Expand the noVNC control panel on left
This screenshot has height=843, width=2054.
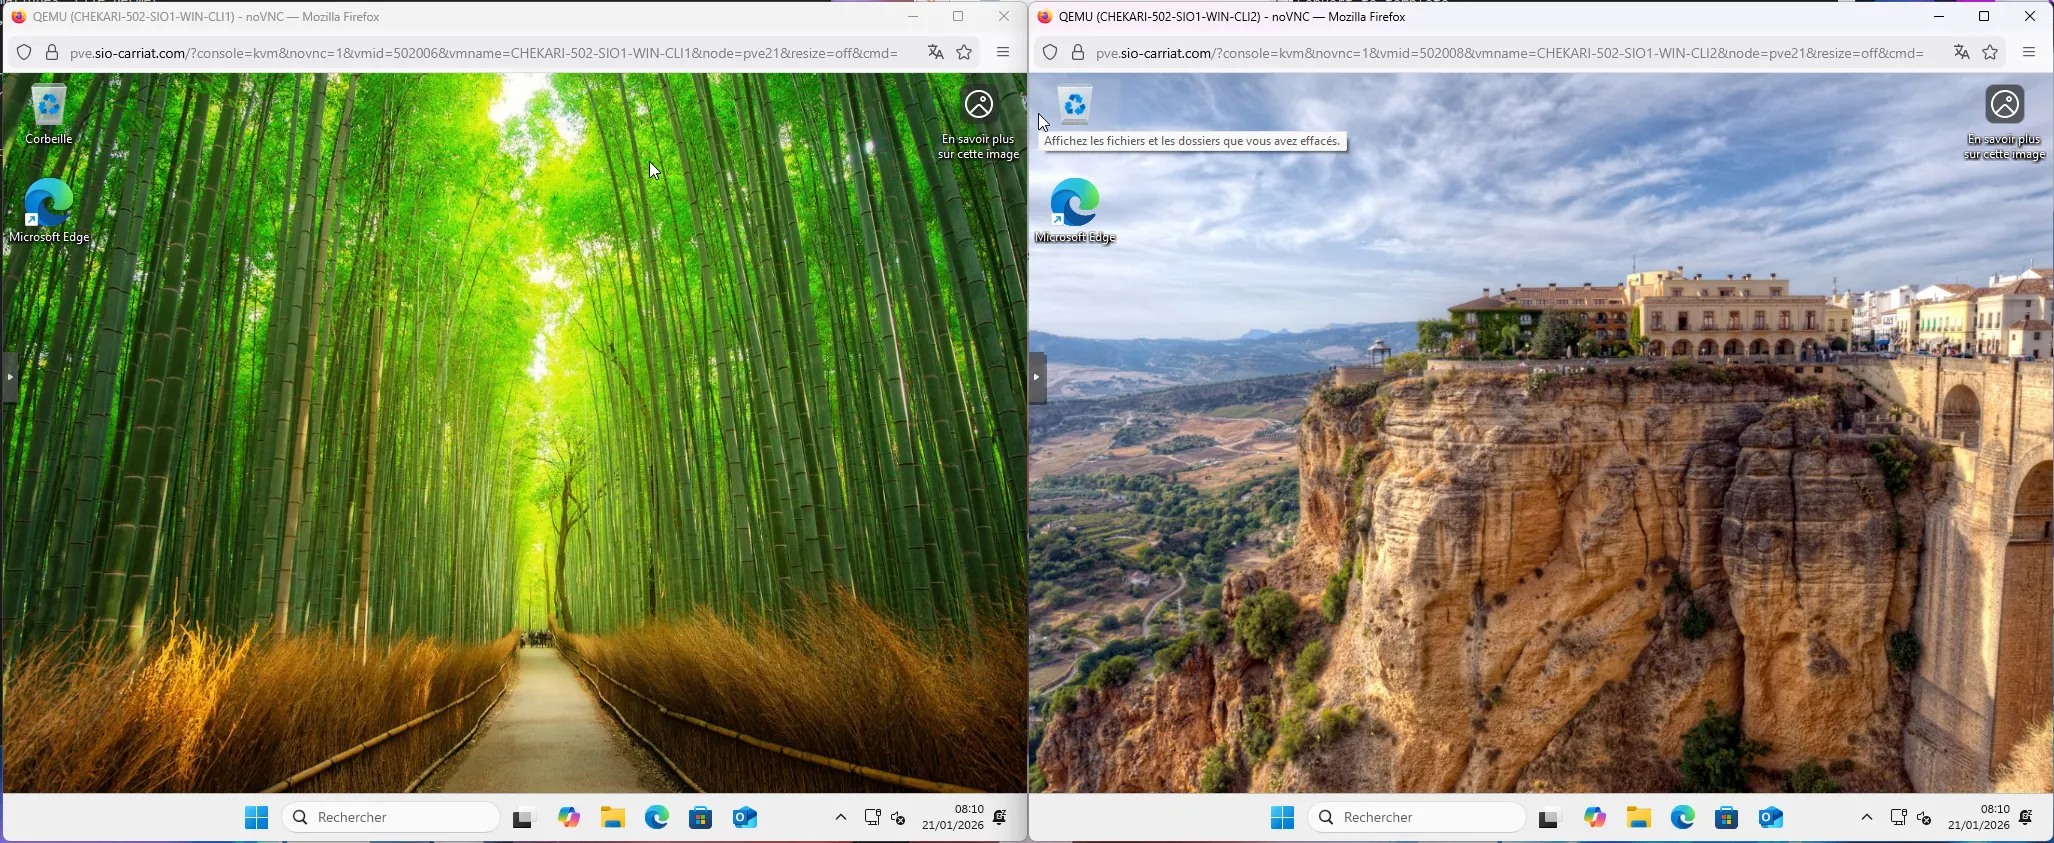(x=10, y=377)
